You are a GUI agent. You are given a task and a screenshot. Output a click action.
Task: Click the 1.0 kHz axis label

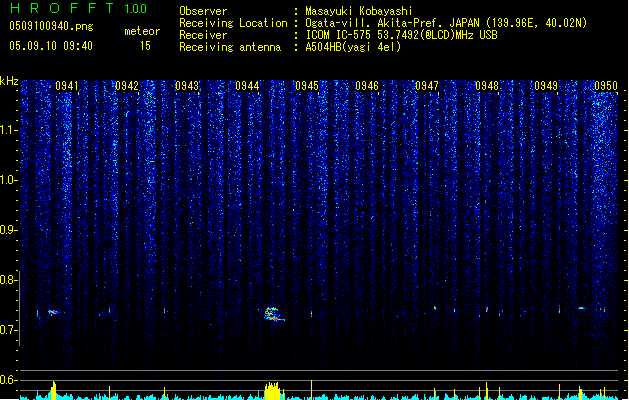(x=9, y=180)
